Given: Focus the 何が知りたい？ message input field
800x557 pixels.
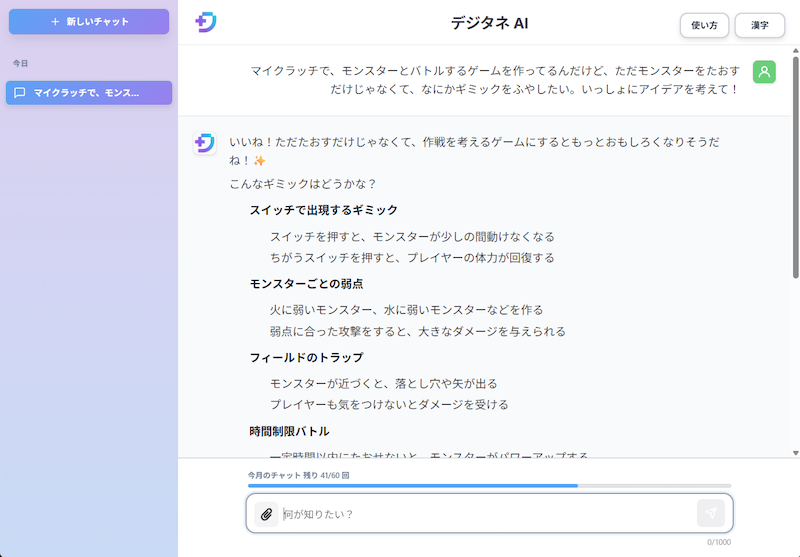Looking at the screenshot, I should pyautogui.click(x=489, y=514).
